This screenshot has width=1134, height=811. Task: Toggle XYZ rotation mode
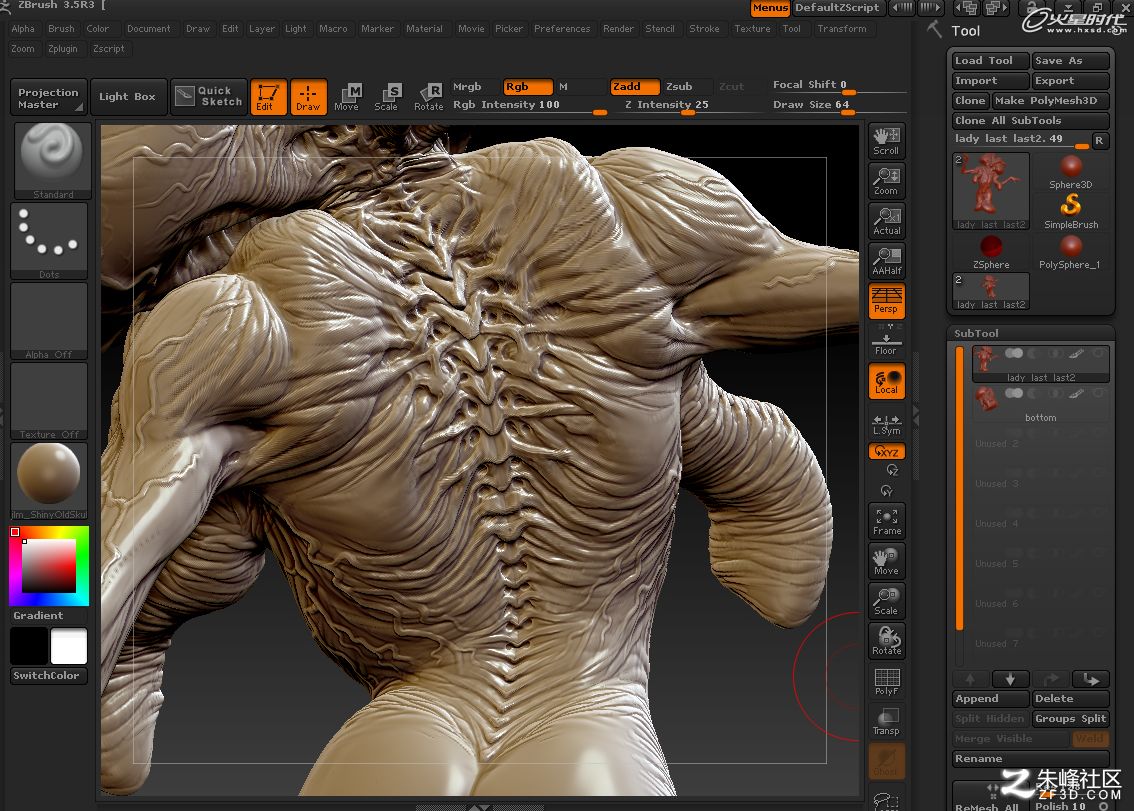[x=887, y=451]
